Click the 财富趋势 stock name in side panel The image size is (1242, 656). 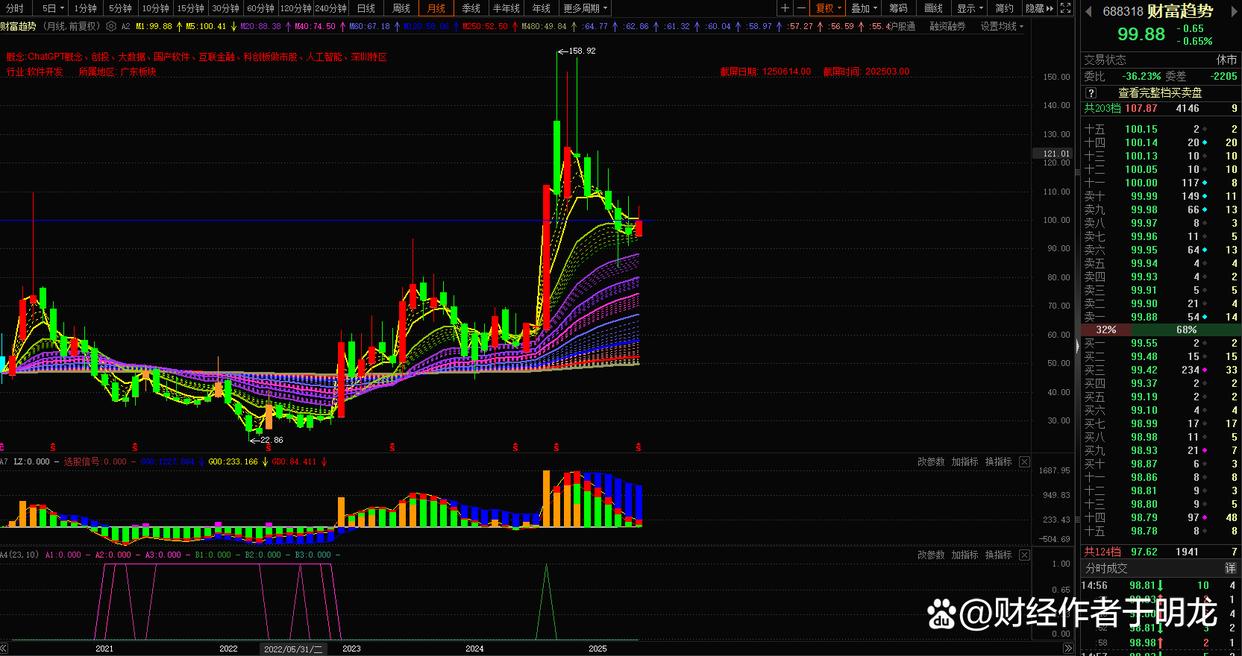1180,11
